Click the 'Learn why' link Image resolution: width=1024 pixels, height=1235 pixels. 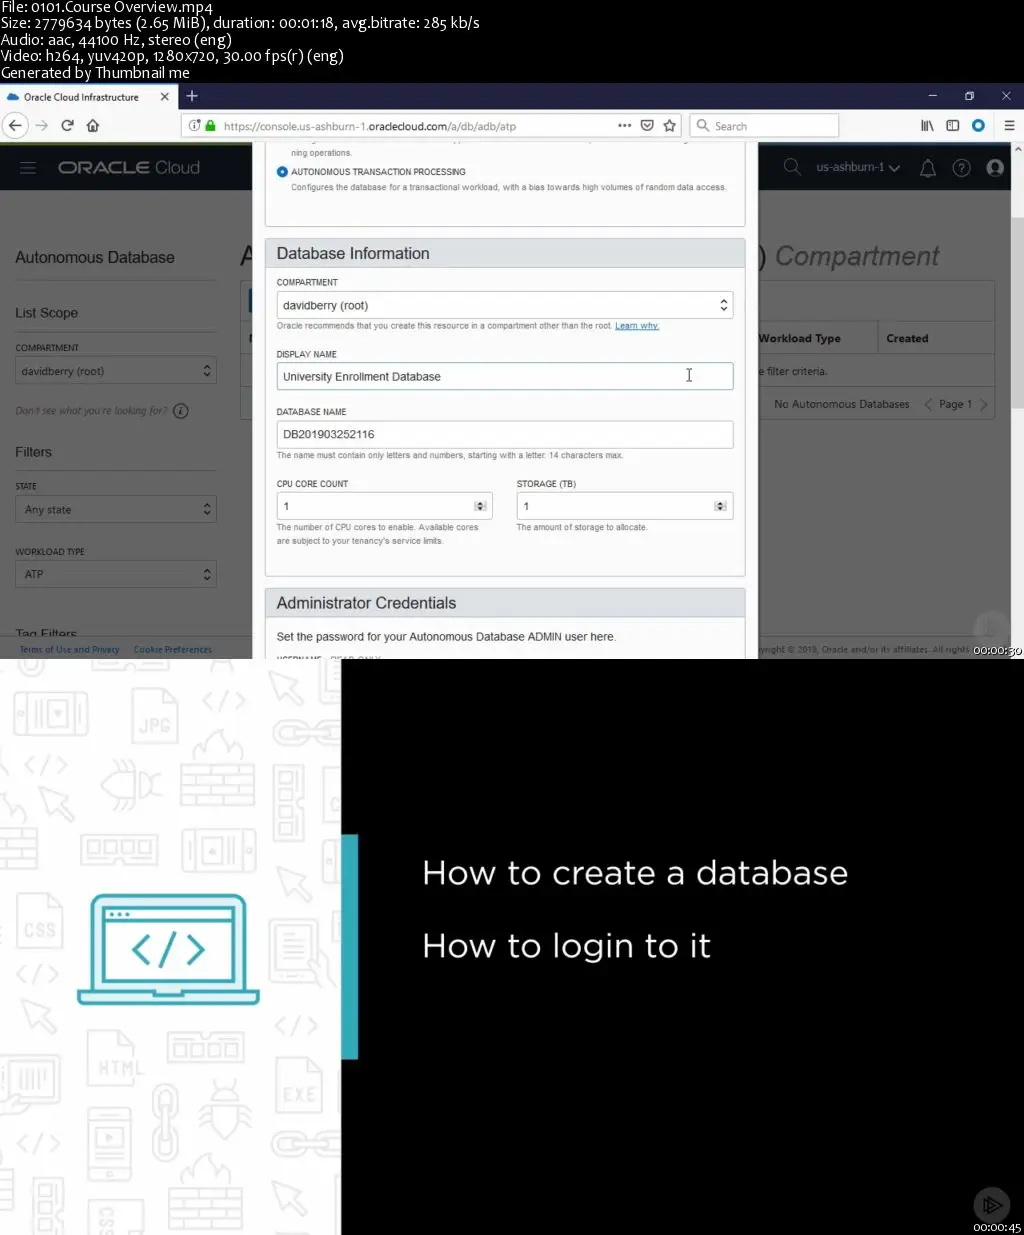click(637, 325)
